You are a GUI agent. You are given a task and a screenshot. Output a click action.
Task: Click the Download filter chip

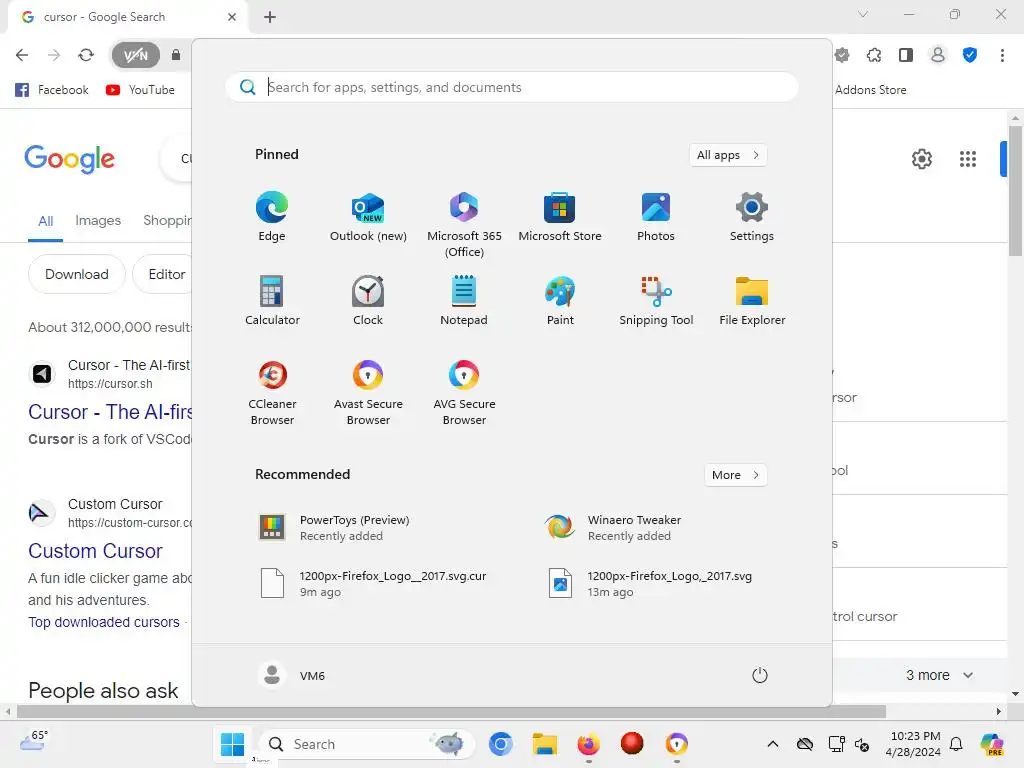coord(76,274)
